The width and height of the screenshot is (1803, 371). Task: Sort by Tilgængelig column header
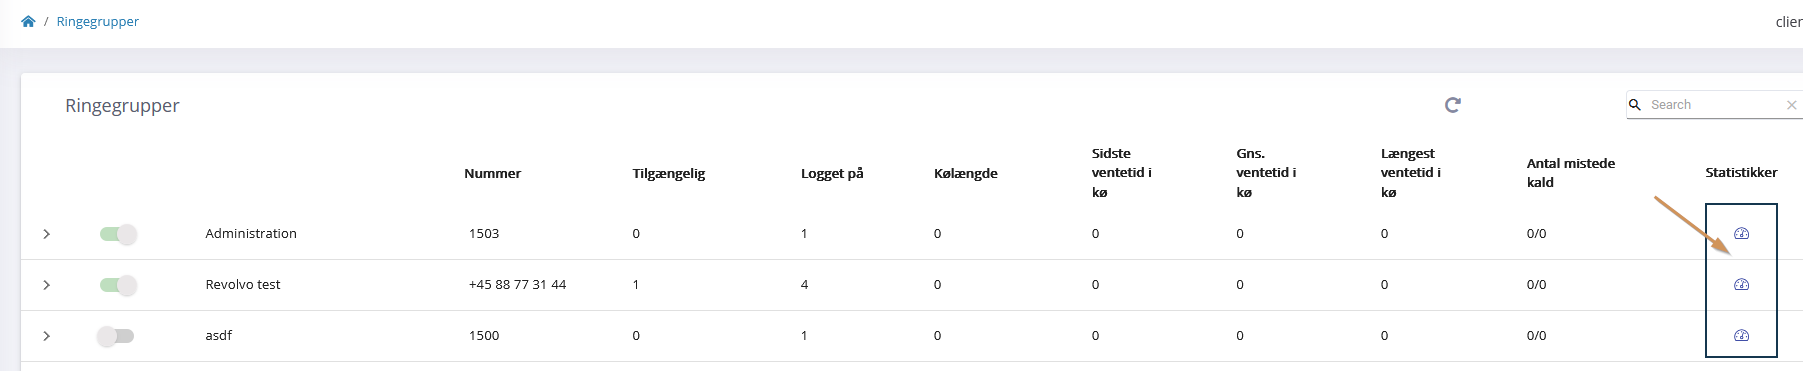click(669, 173)
